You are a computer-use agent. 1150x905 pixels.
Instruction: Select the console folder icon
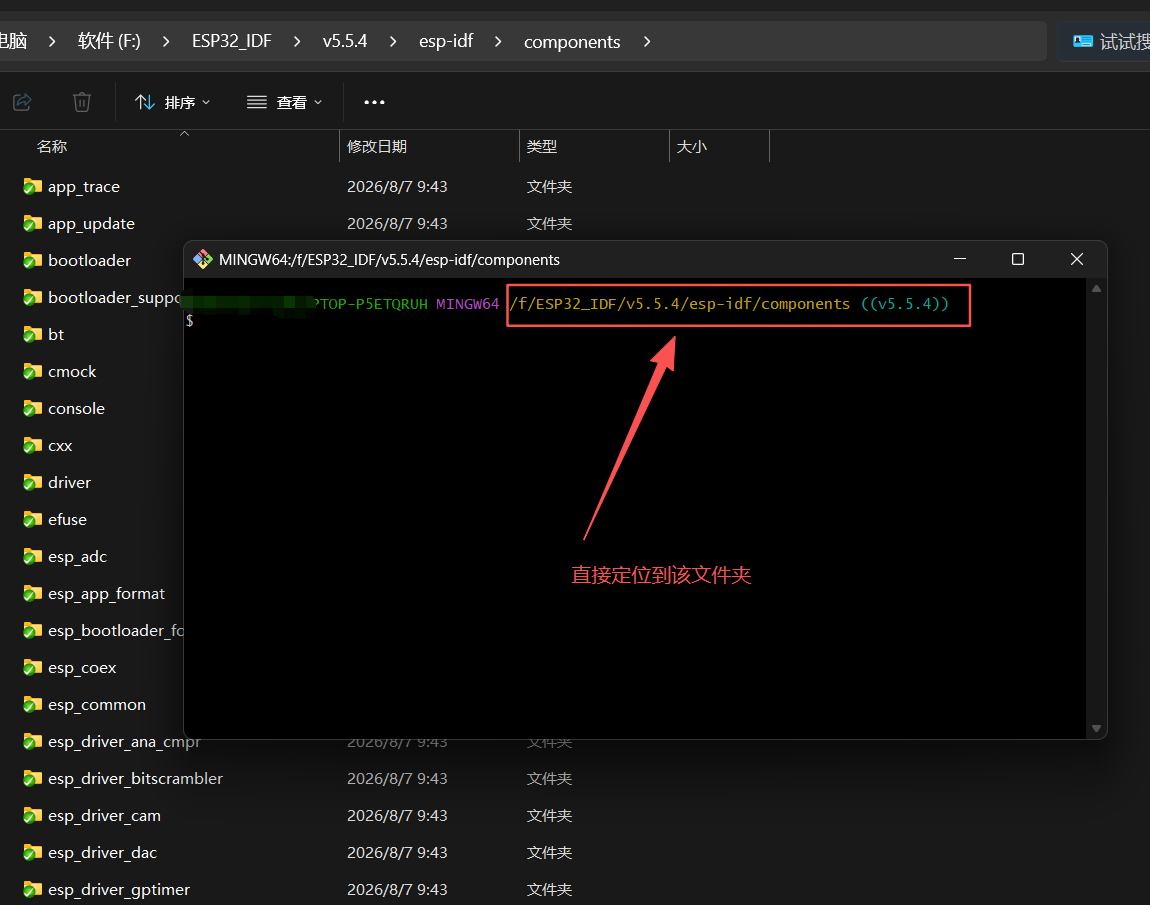[x=32, y=408]
